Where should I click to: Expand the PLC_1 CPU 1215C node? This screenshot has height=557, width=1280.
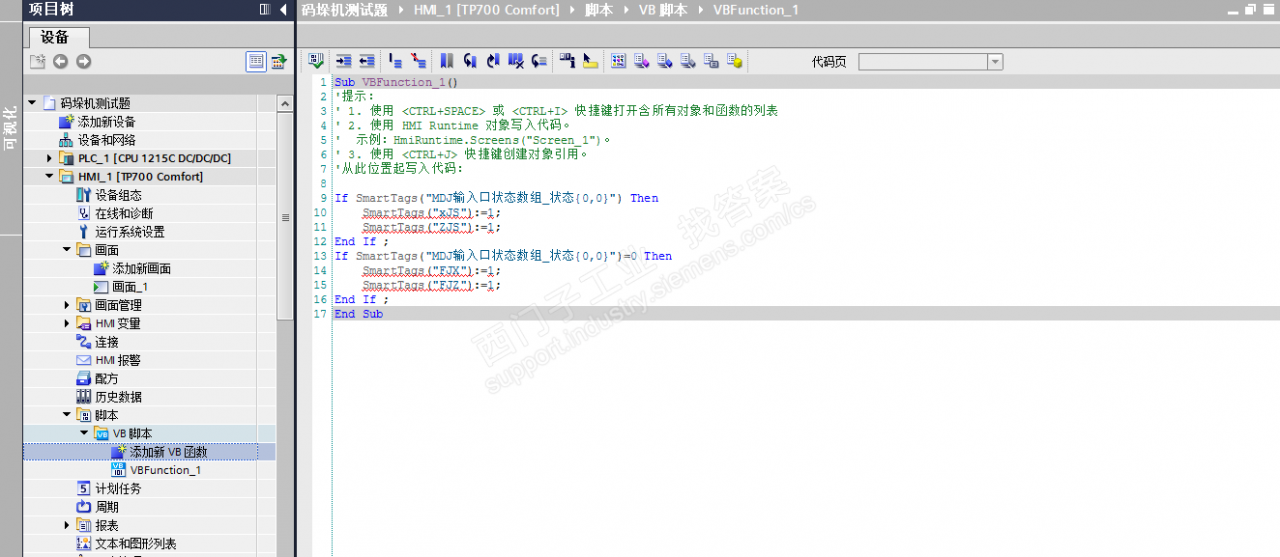pos(50,158)
